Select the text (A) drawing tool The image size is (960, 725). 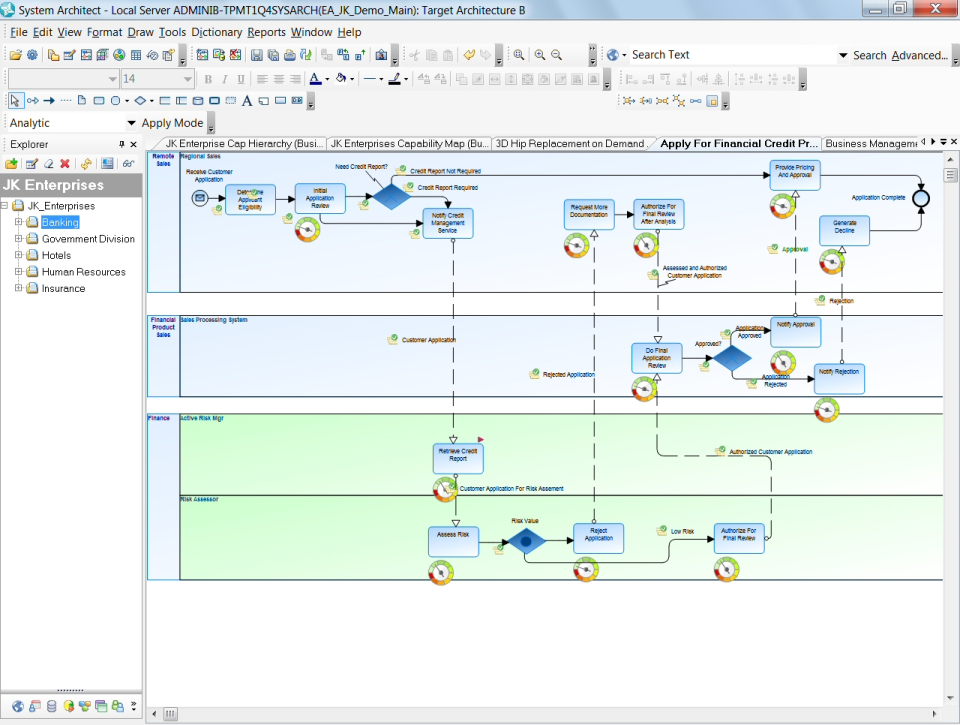248,100
